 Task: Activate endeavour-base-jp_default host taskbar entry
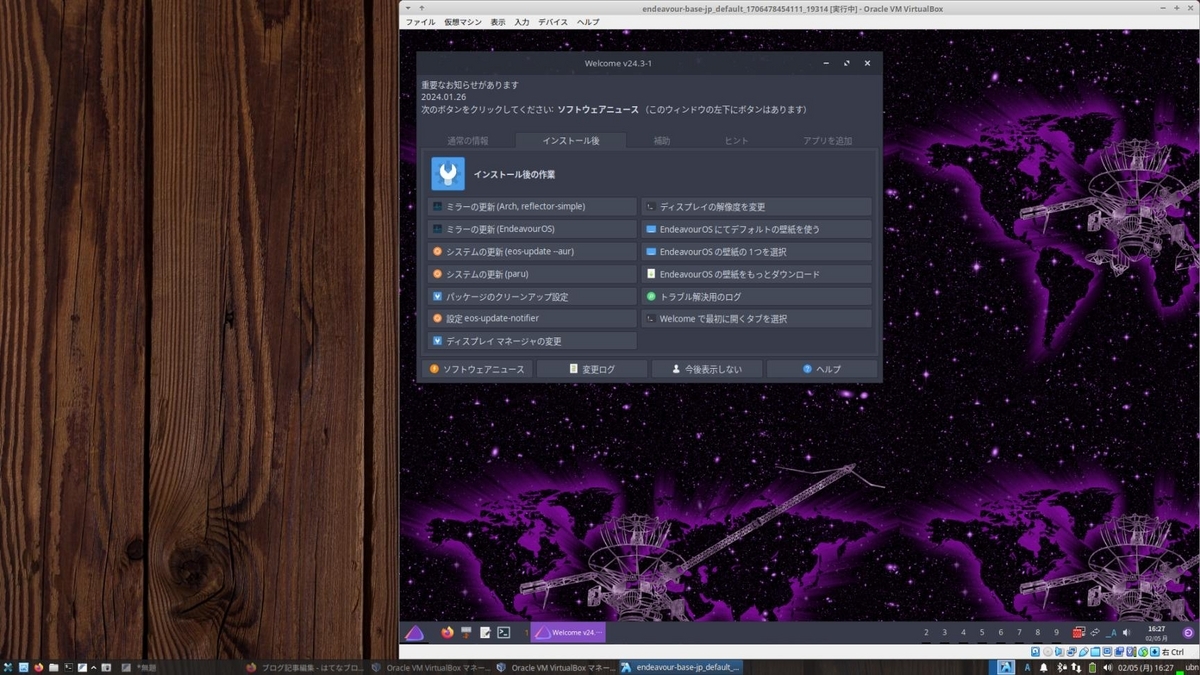(x=680, y=667)
